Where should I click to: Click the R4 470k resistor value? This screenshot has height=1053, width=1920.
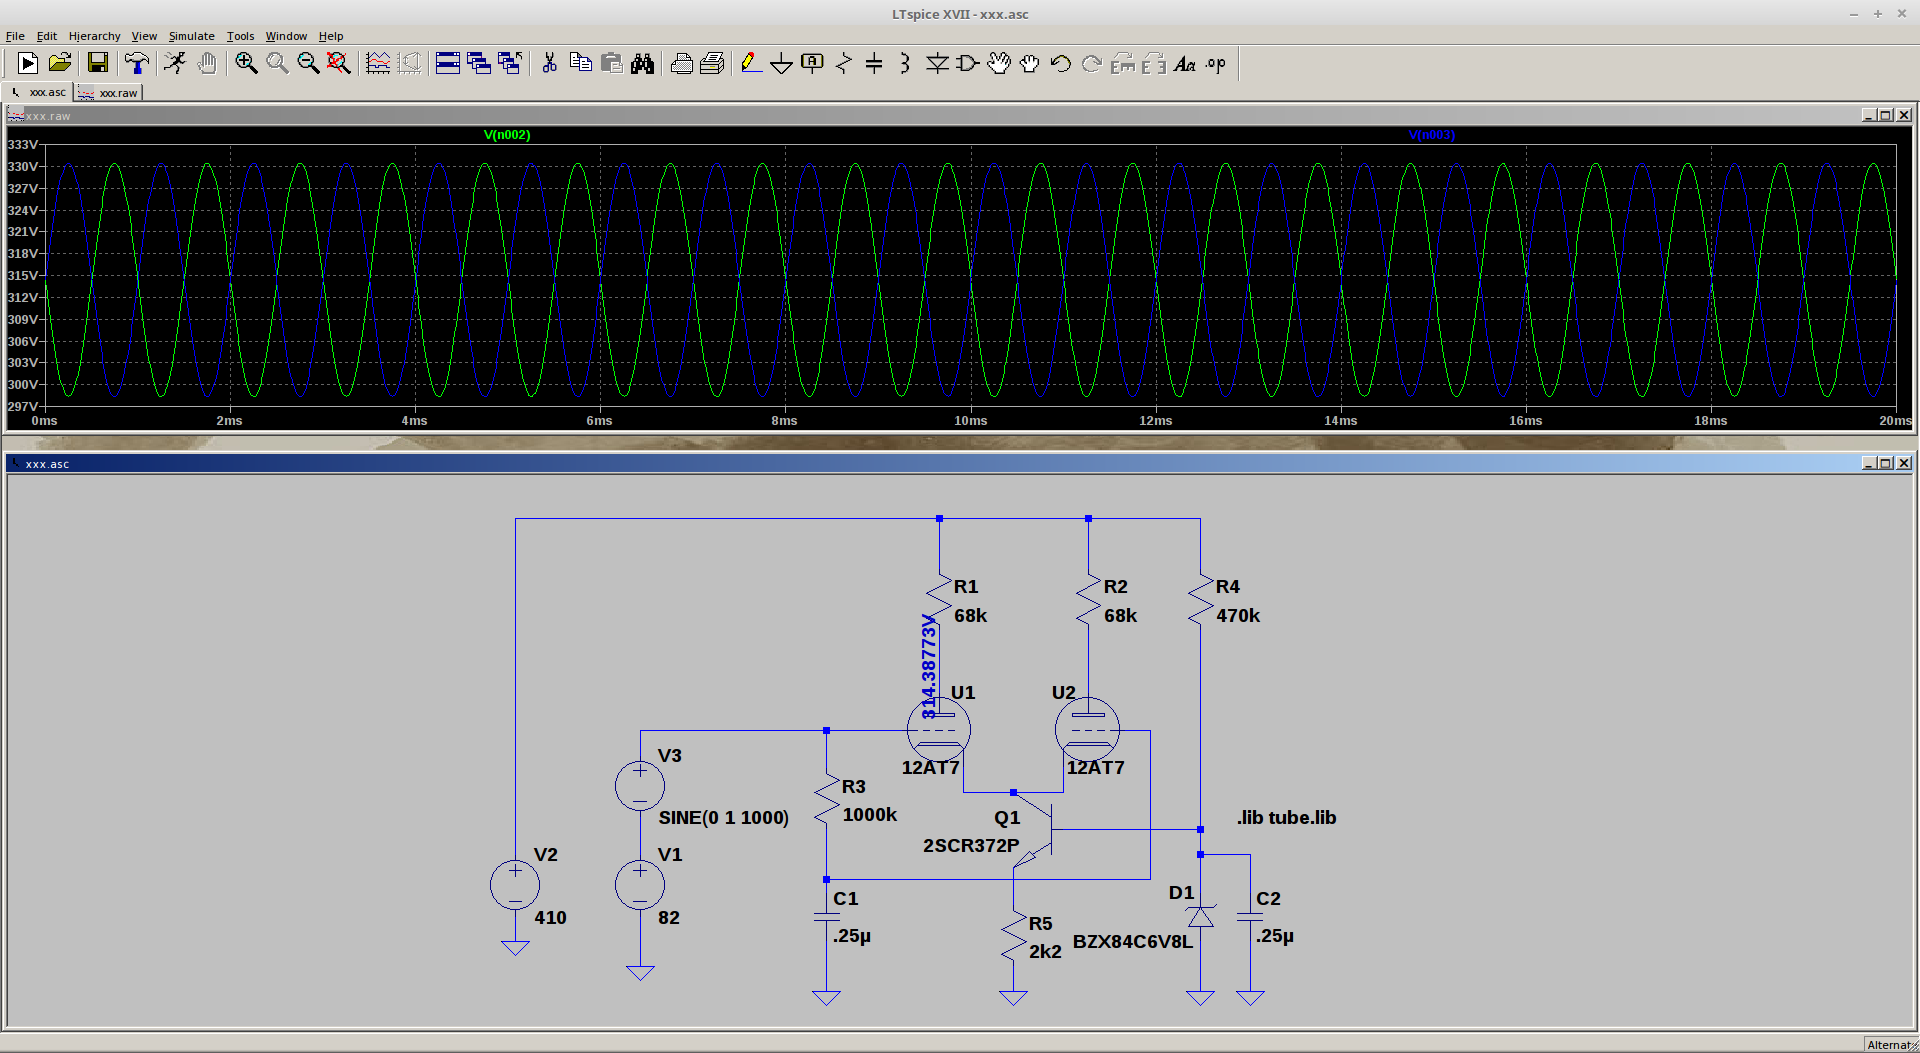[1238, 616]
